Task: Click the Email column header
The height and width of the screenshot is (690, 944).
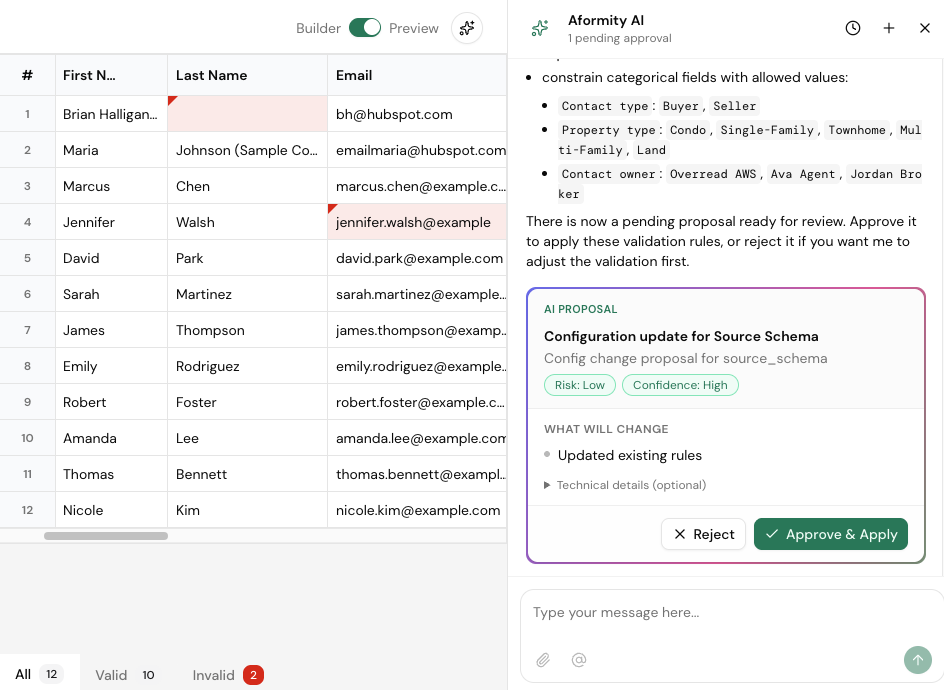Action: (x=417, y=75)
